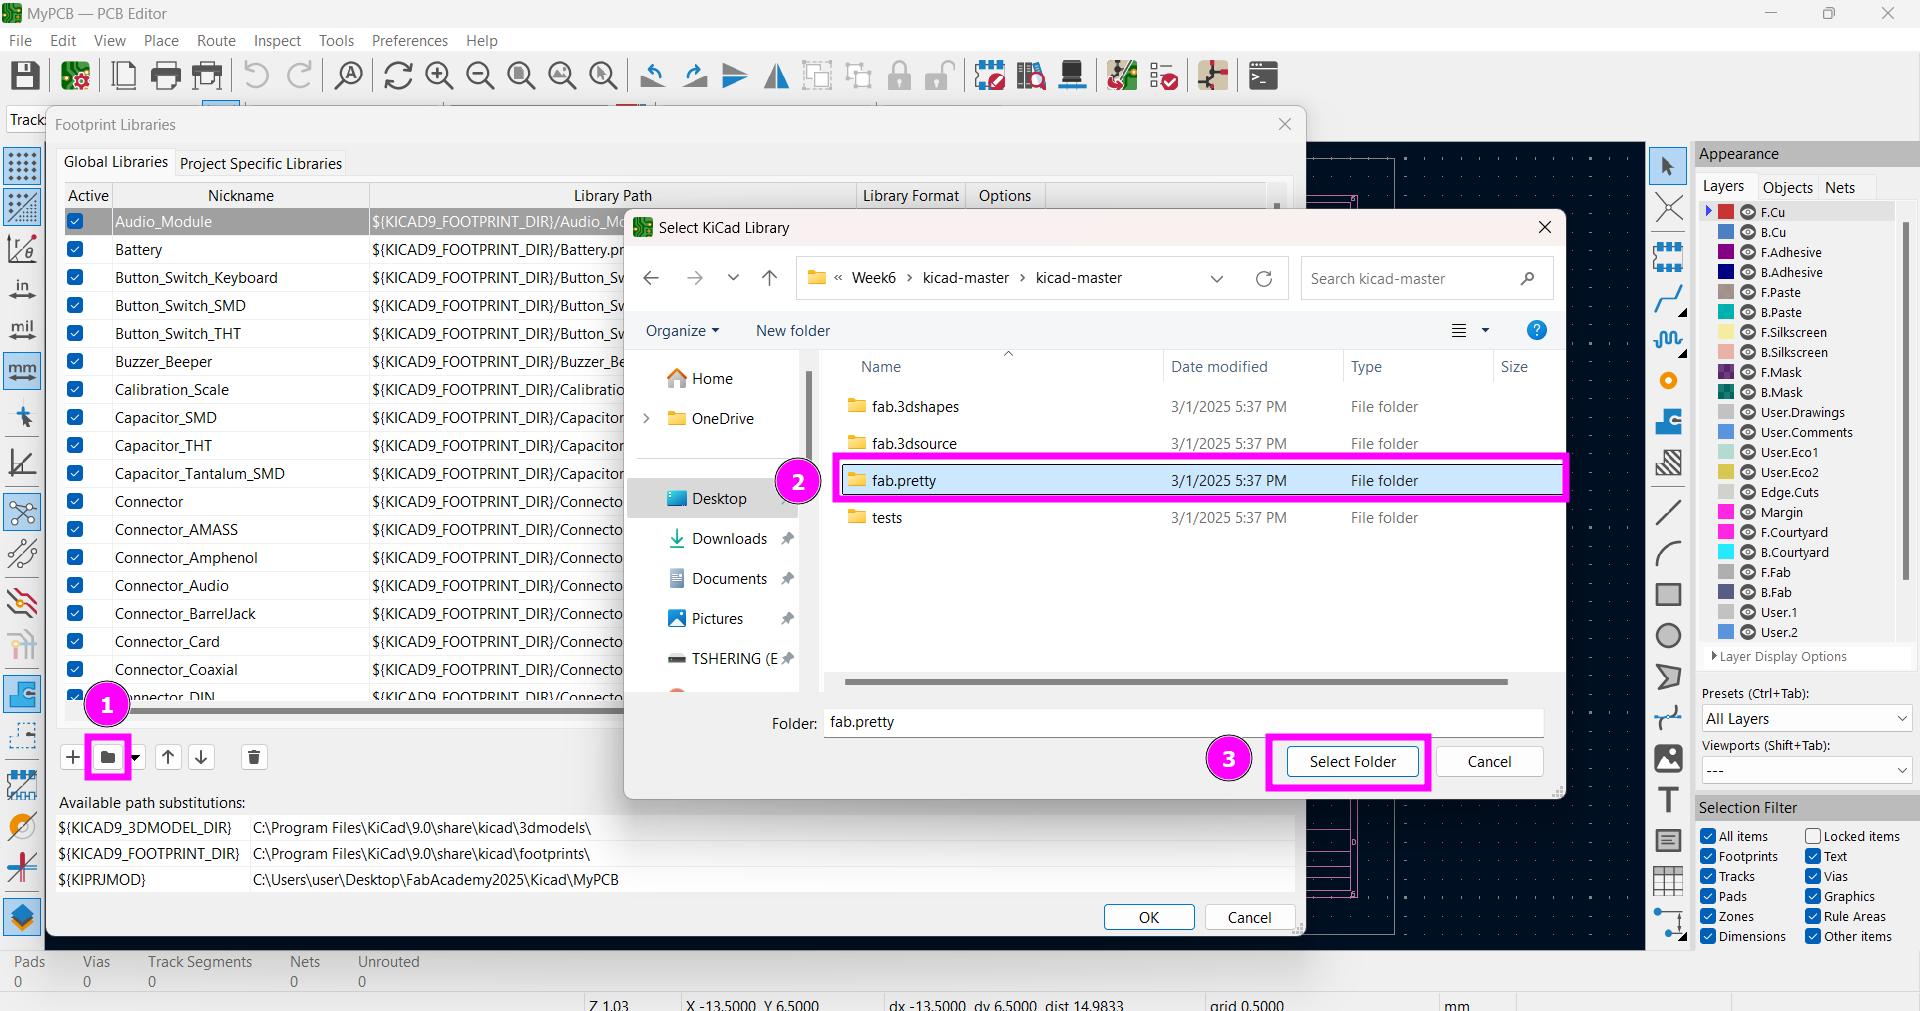Click the Zoom Out magnifier icon

pyautogui.click(x=480, y=76)
